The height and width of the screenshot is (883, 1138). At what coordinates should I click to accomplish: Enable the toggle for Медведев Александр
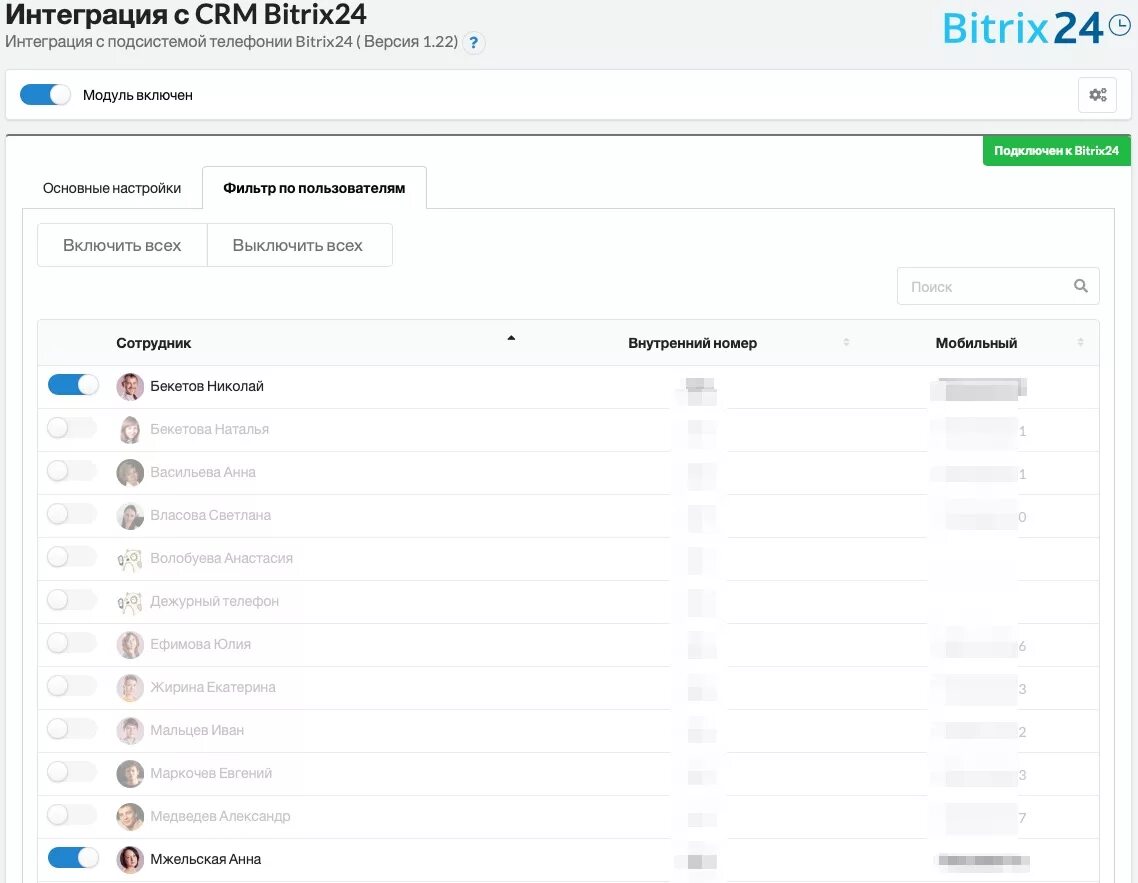(x=72, y=814)
